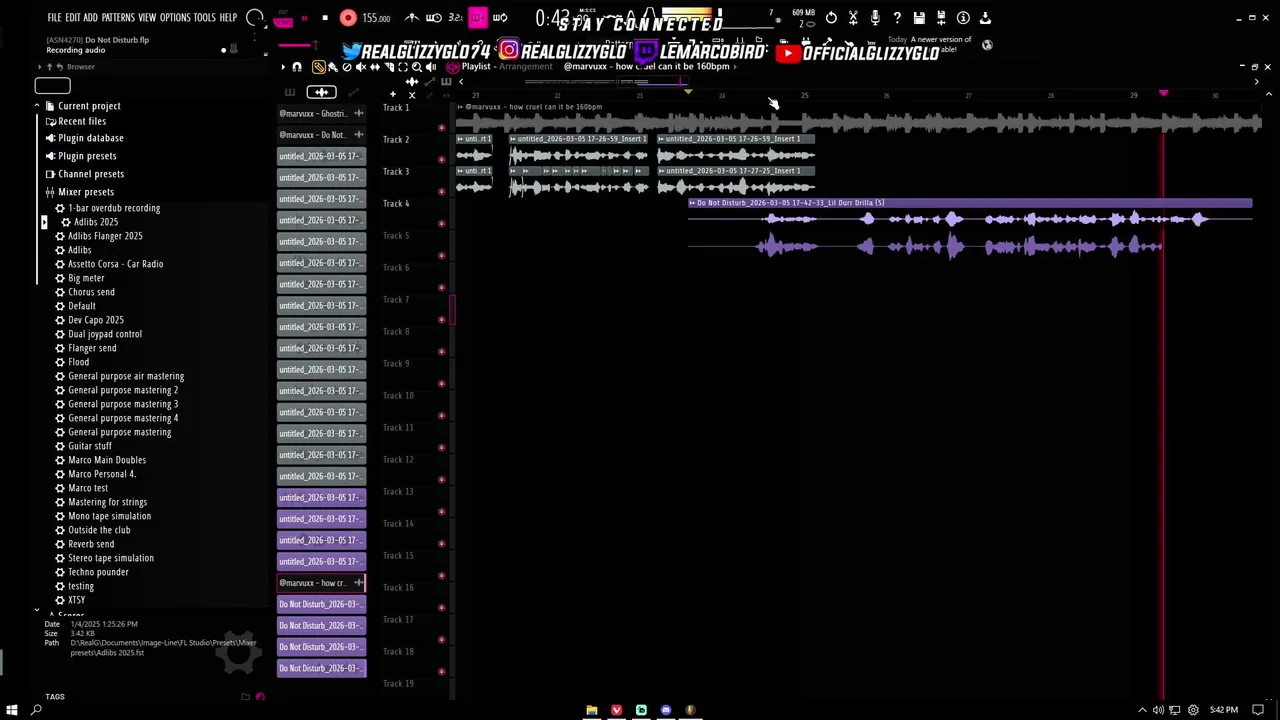Open Do Not Disturb clip menu on Track 4
This screenshot has width=1280, height=720.
[x=692, y=203]
